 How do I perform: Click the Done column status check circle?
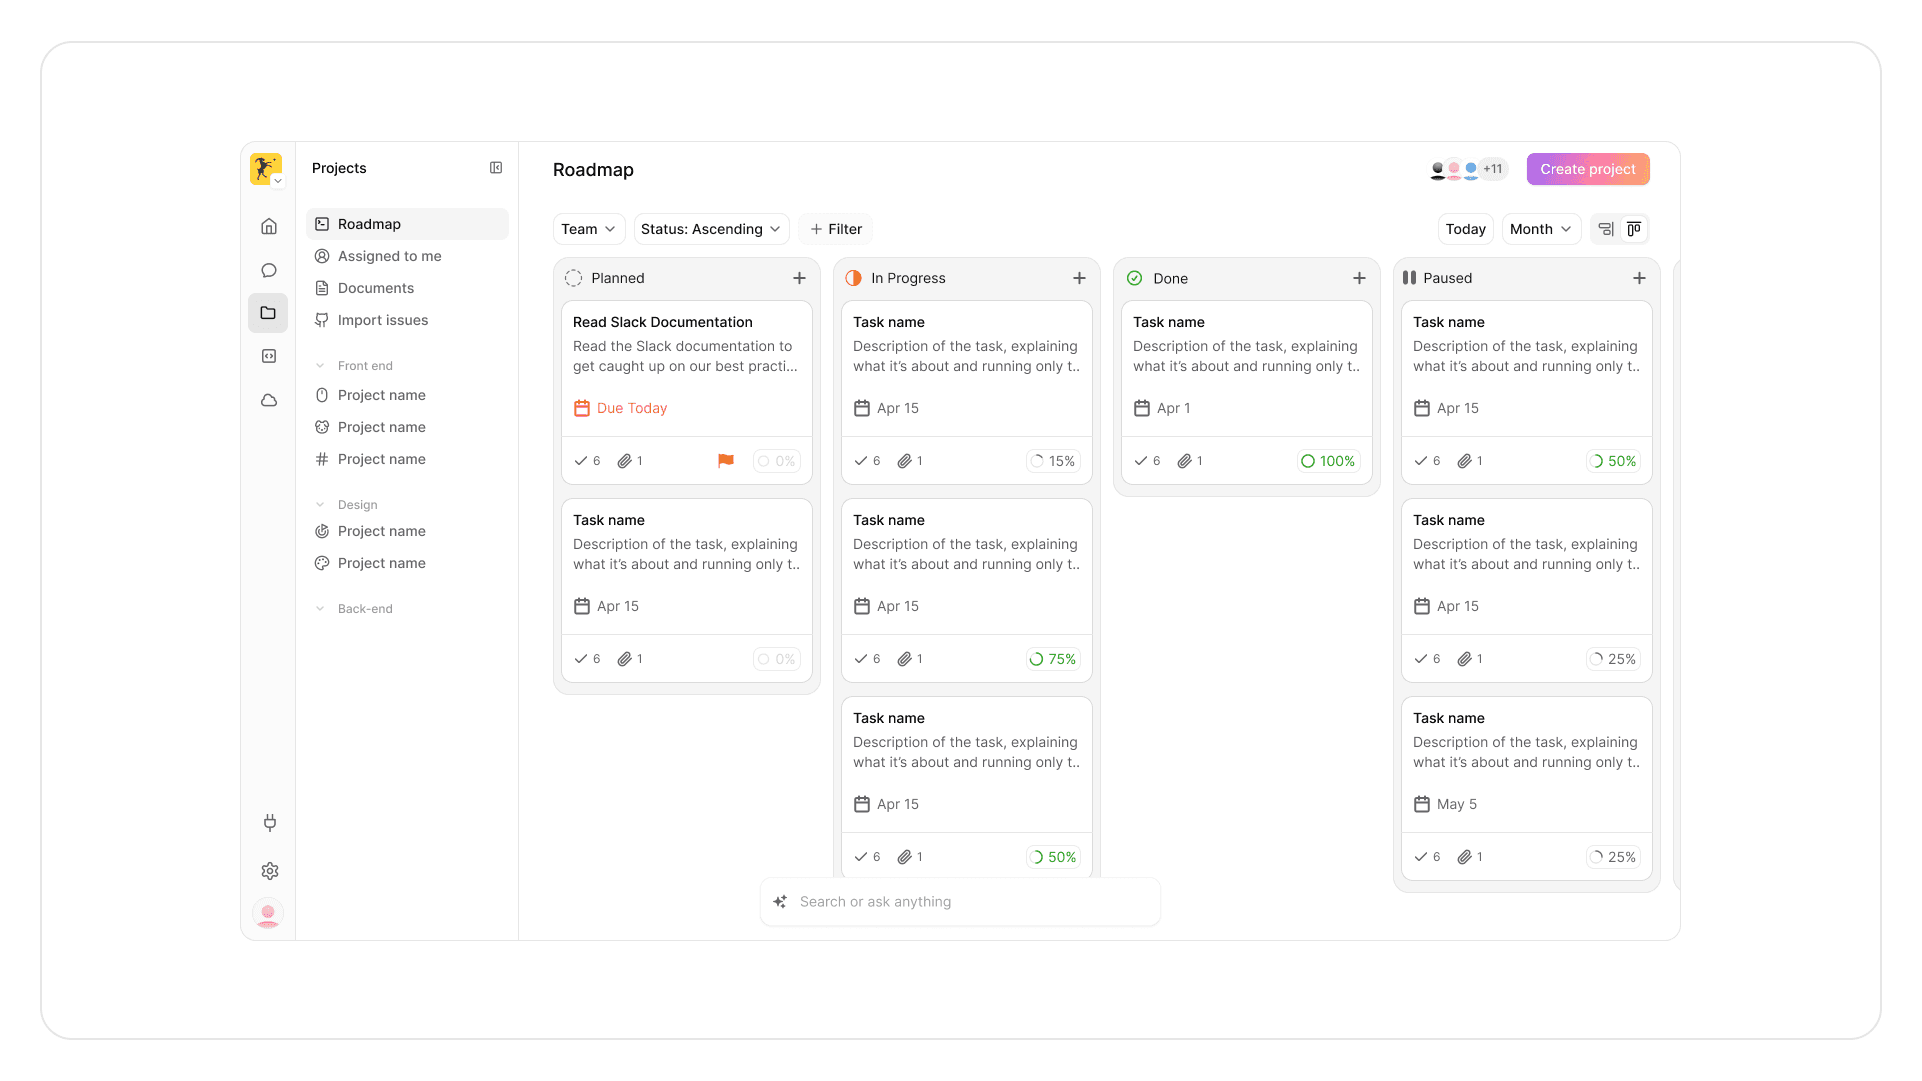(1134, 278)
